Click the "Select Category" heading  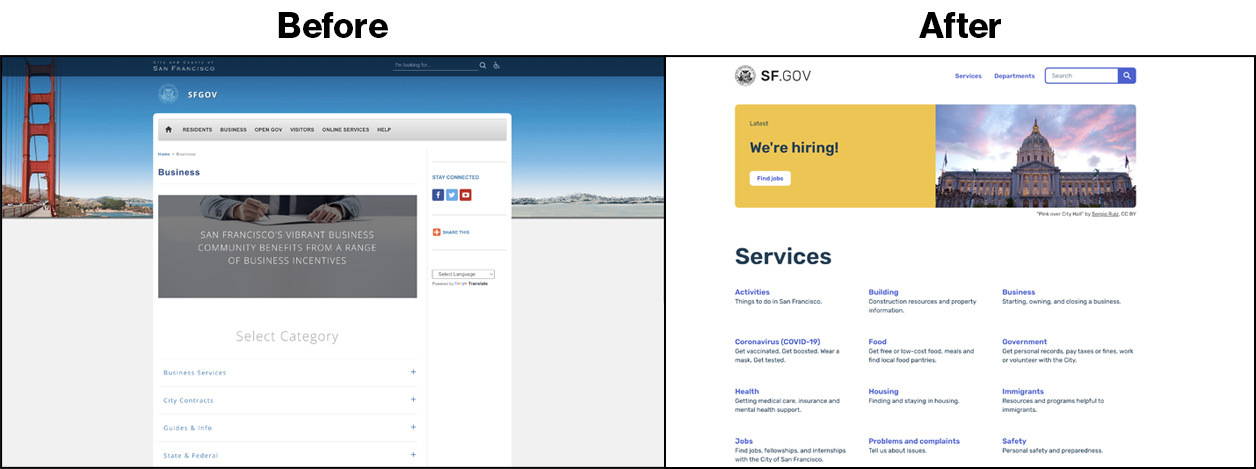click(287, 336)
